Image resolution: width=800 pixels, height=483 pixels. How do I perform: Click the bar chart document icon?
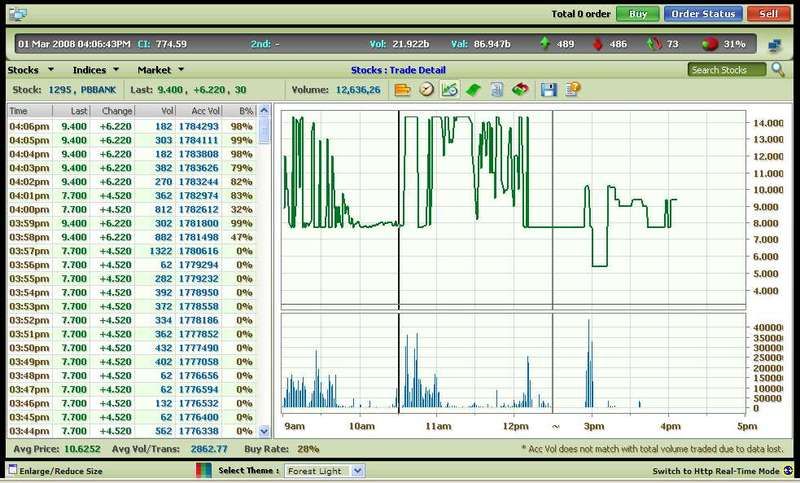tap(497, 90)
